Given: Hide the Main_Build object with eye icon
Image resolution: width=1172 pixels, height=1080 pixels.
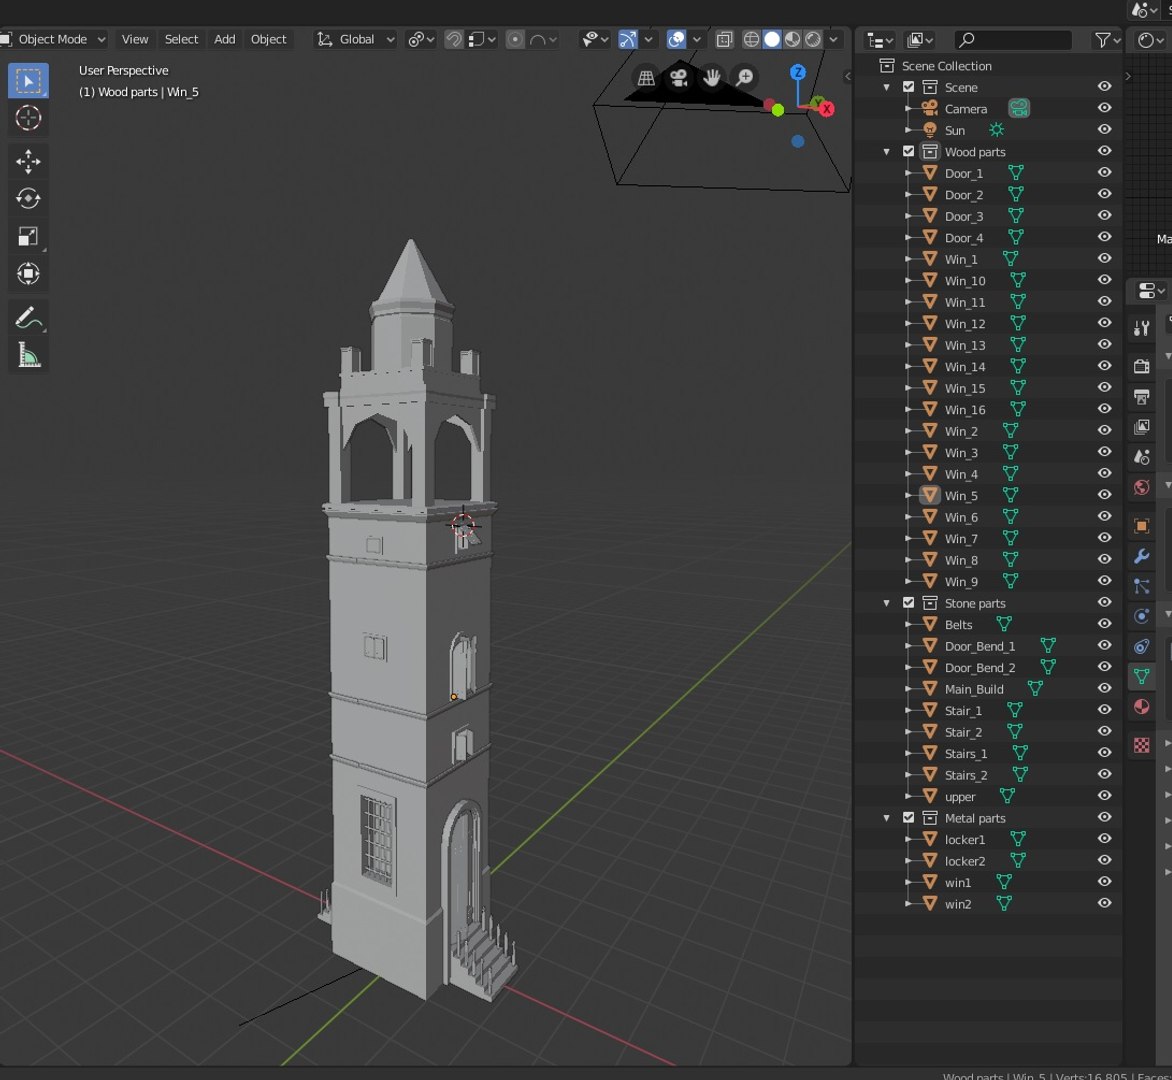Looking at the screenshot, I should [1104, 688].
